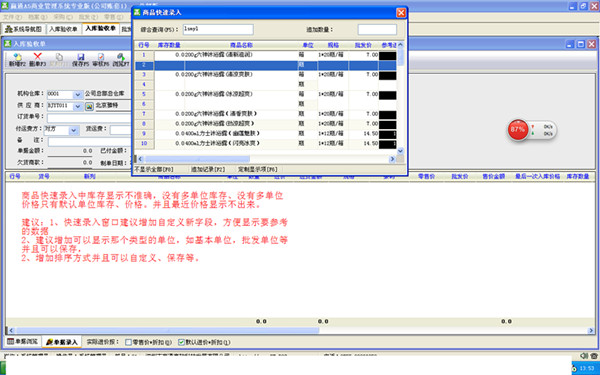
Task: Click the dialog horizontal scrollbar left arrow
Action: pyautogui.click(x=140, y=159)
